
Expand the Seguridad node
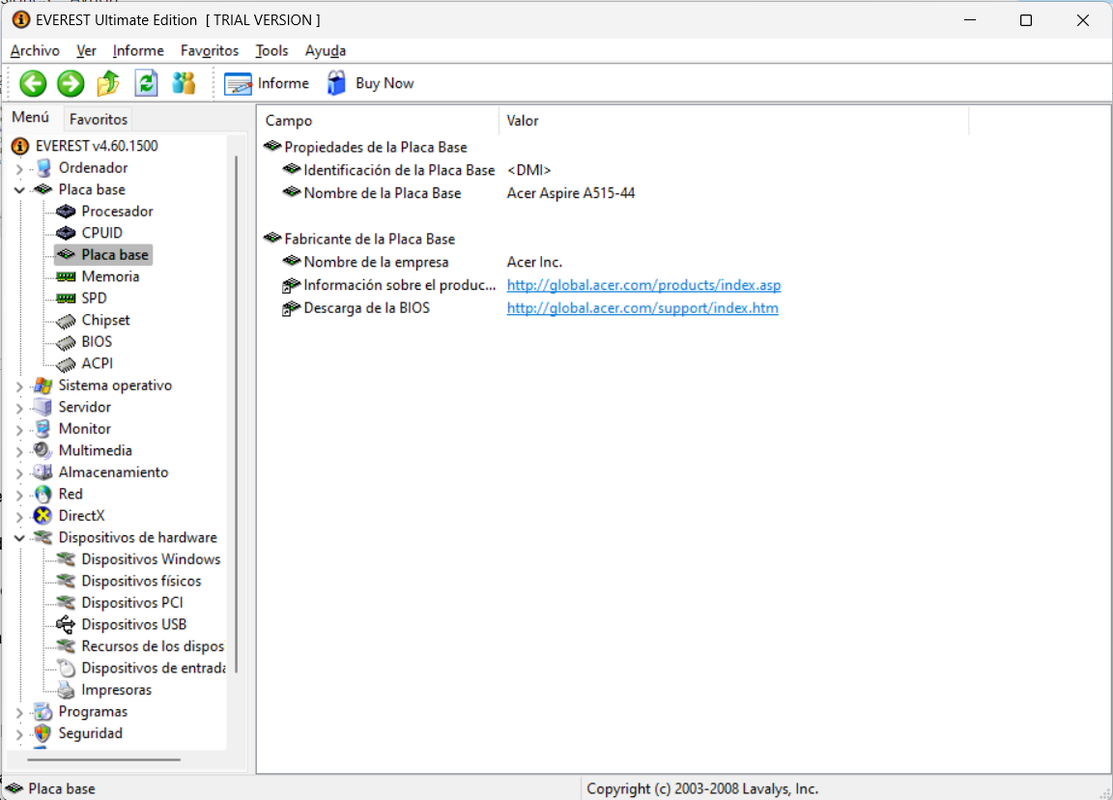tap(19, 734)
